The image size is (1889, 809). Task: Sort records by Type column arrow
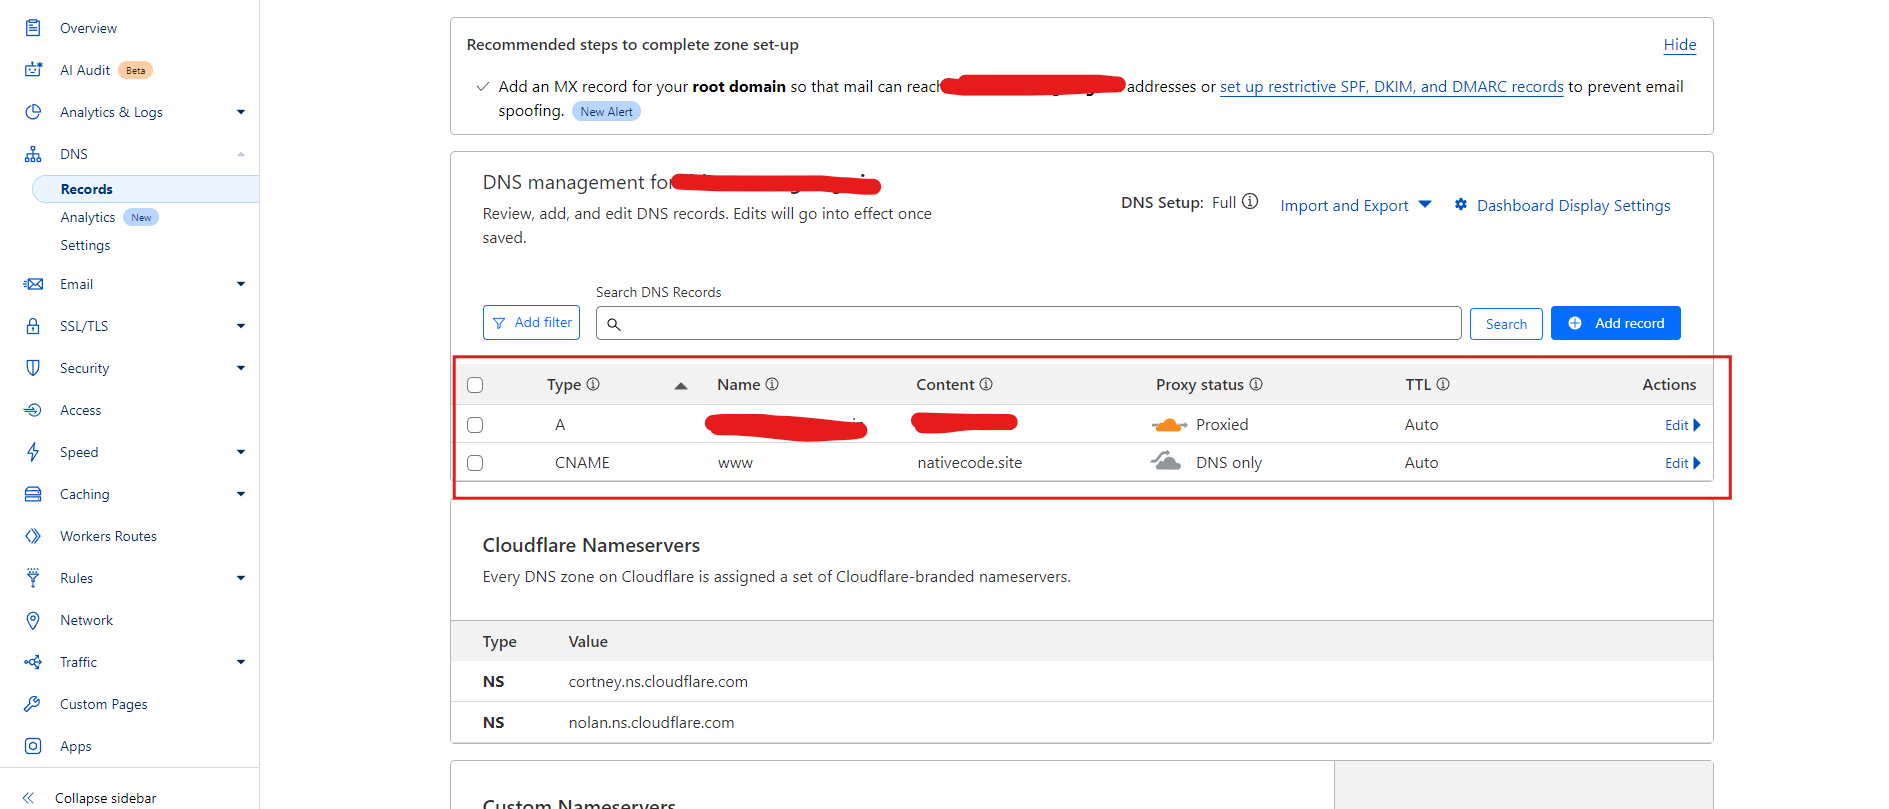pyautogui.click(x=681, y=385)
